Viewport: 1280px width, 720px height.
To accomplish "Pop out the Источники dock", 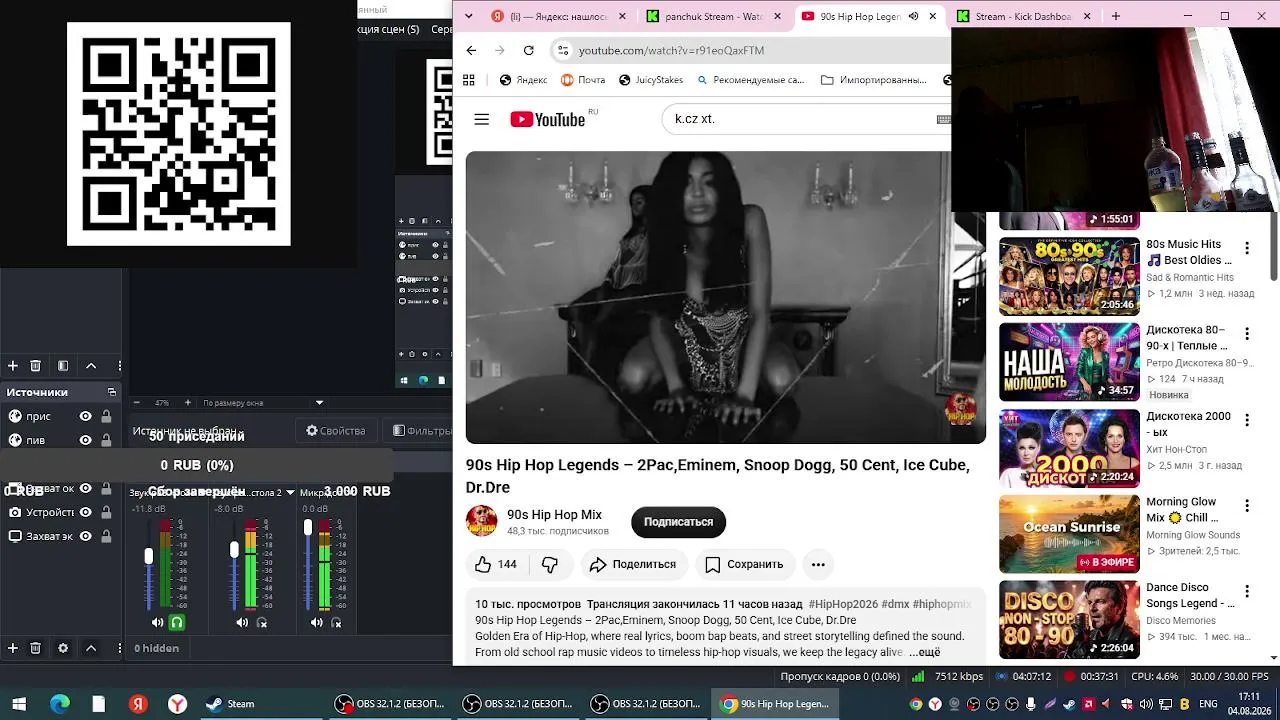I will point(112,392).
